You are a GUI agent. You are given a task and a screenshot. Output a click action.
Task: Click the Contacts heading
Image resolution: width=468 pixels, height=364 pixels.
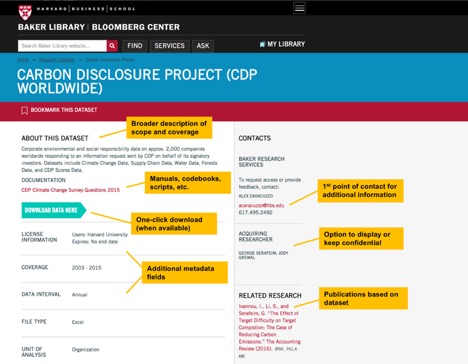point(255,138)
